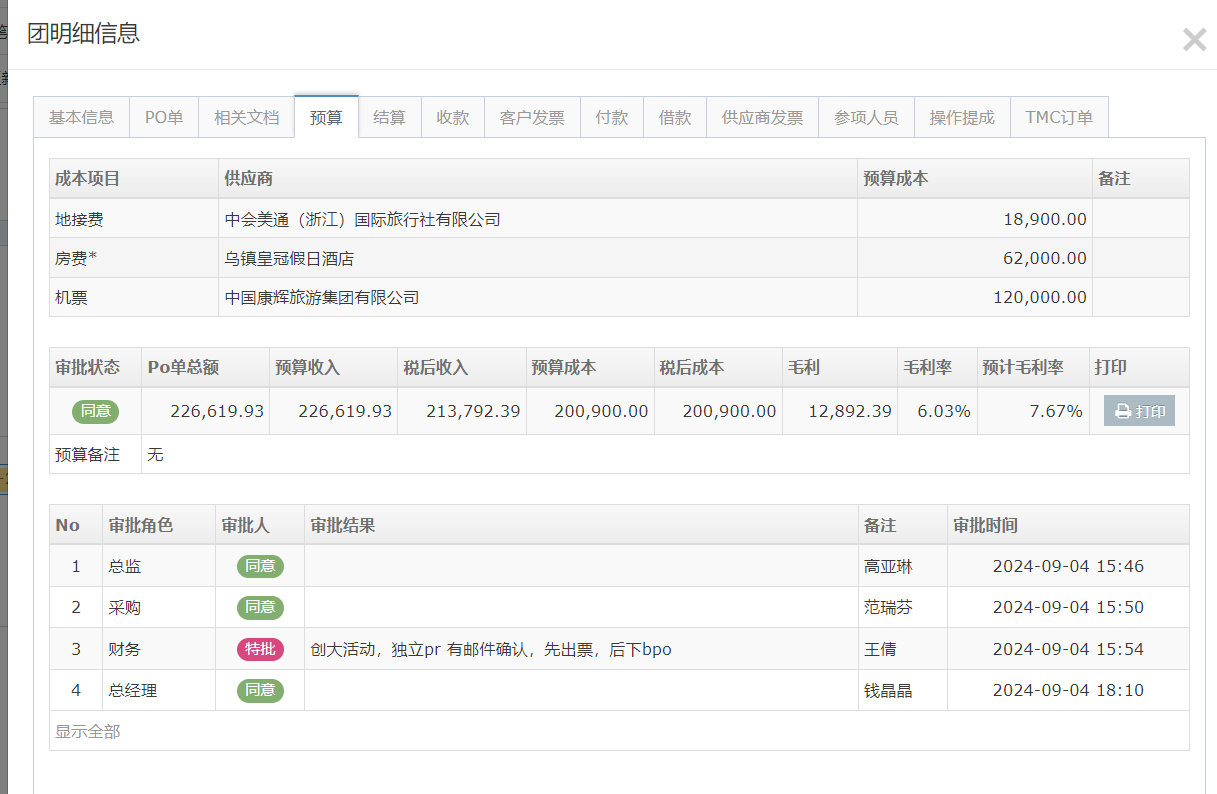View the 供应商发票 tab
The image size is (1217, 794).
click(x=762, y=117)
